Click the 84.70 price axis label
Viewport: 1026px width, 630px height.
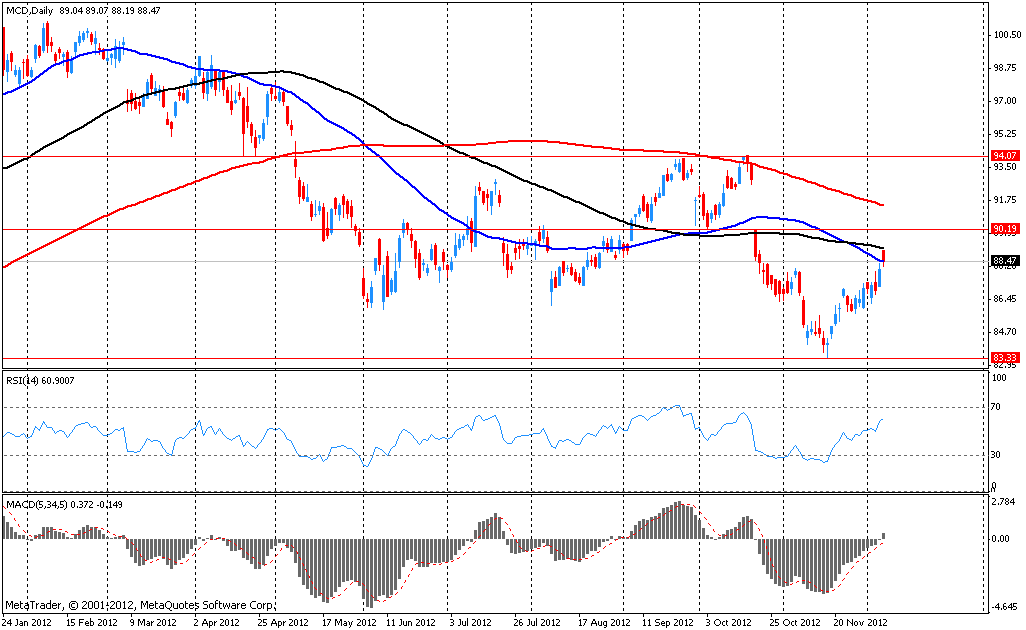(x=1004, y=332)
